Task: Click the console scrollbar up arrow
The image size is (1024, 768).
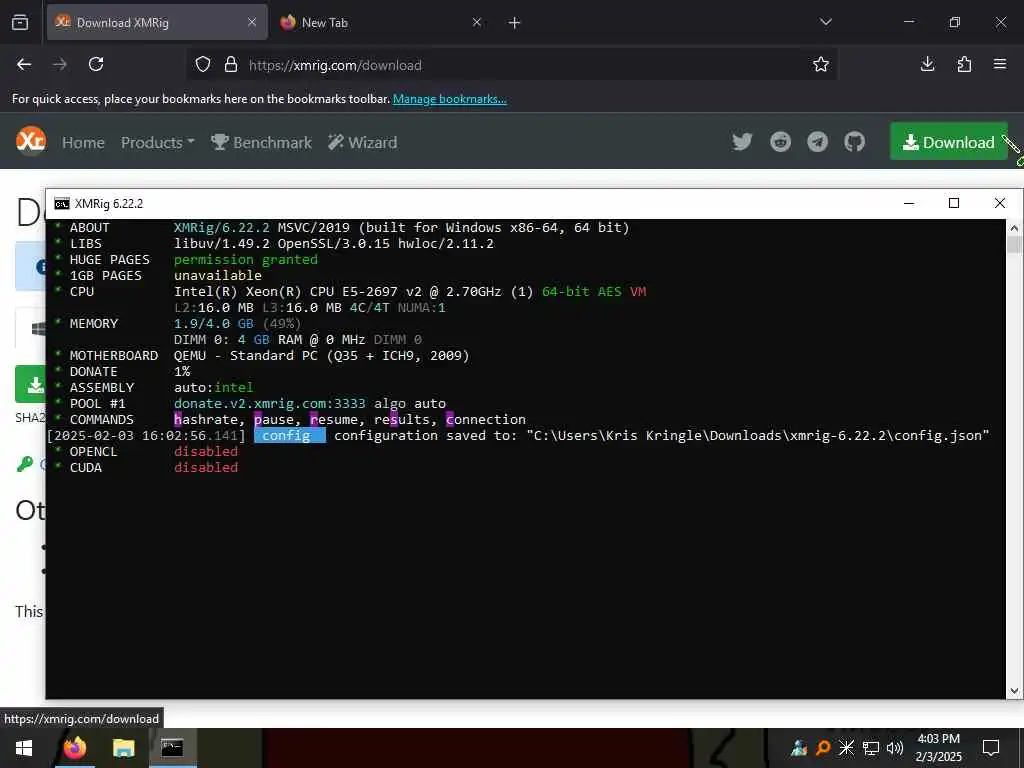Action: click(1014, 228)
